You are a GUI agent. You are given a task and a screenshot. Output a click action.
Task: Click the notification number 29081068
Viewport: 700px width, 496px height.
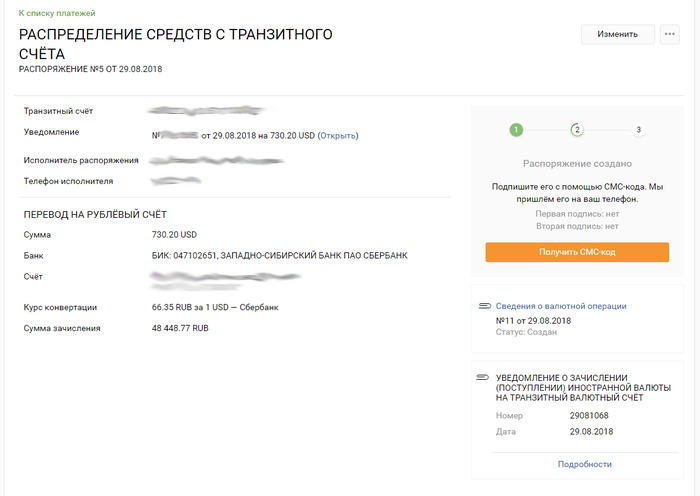point(590,415)
